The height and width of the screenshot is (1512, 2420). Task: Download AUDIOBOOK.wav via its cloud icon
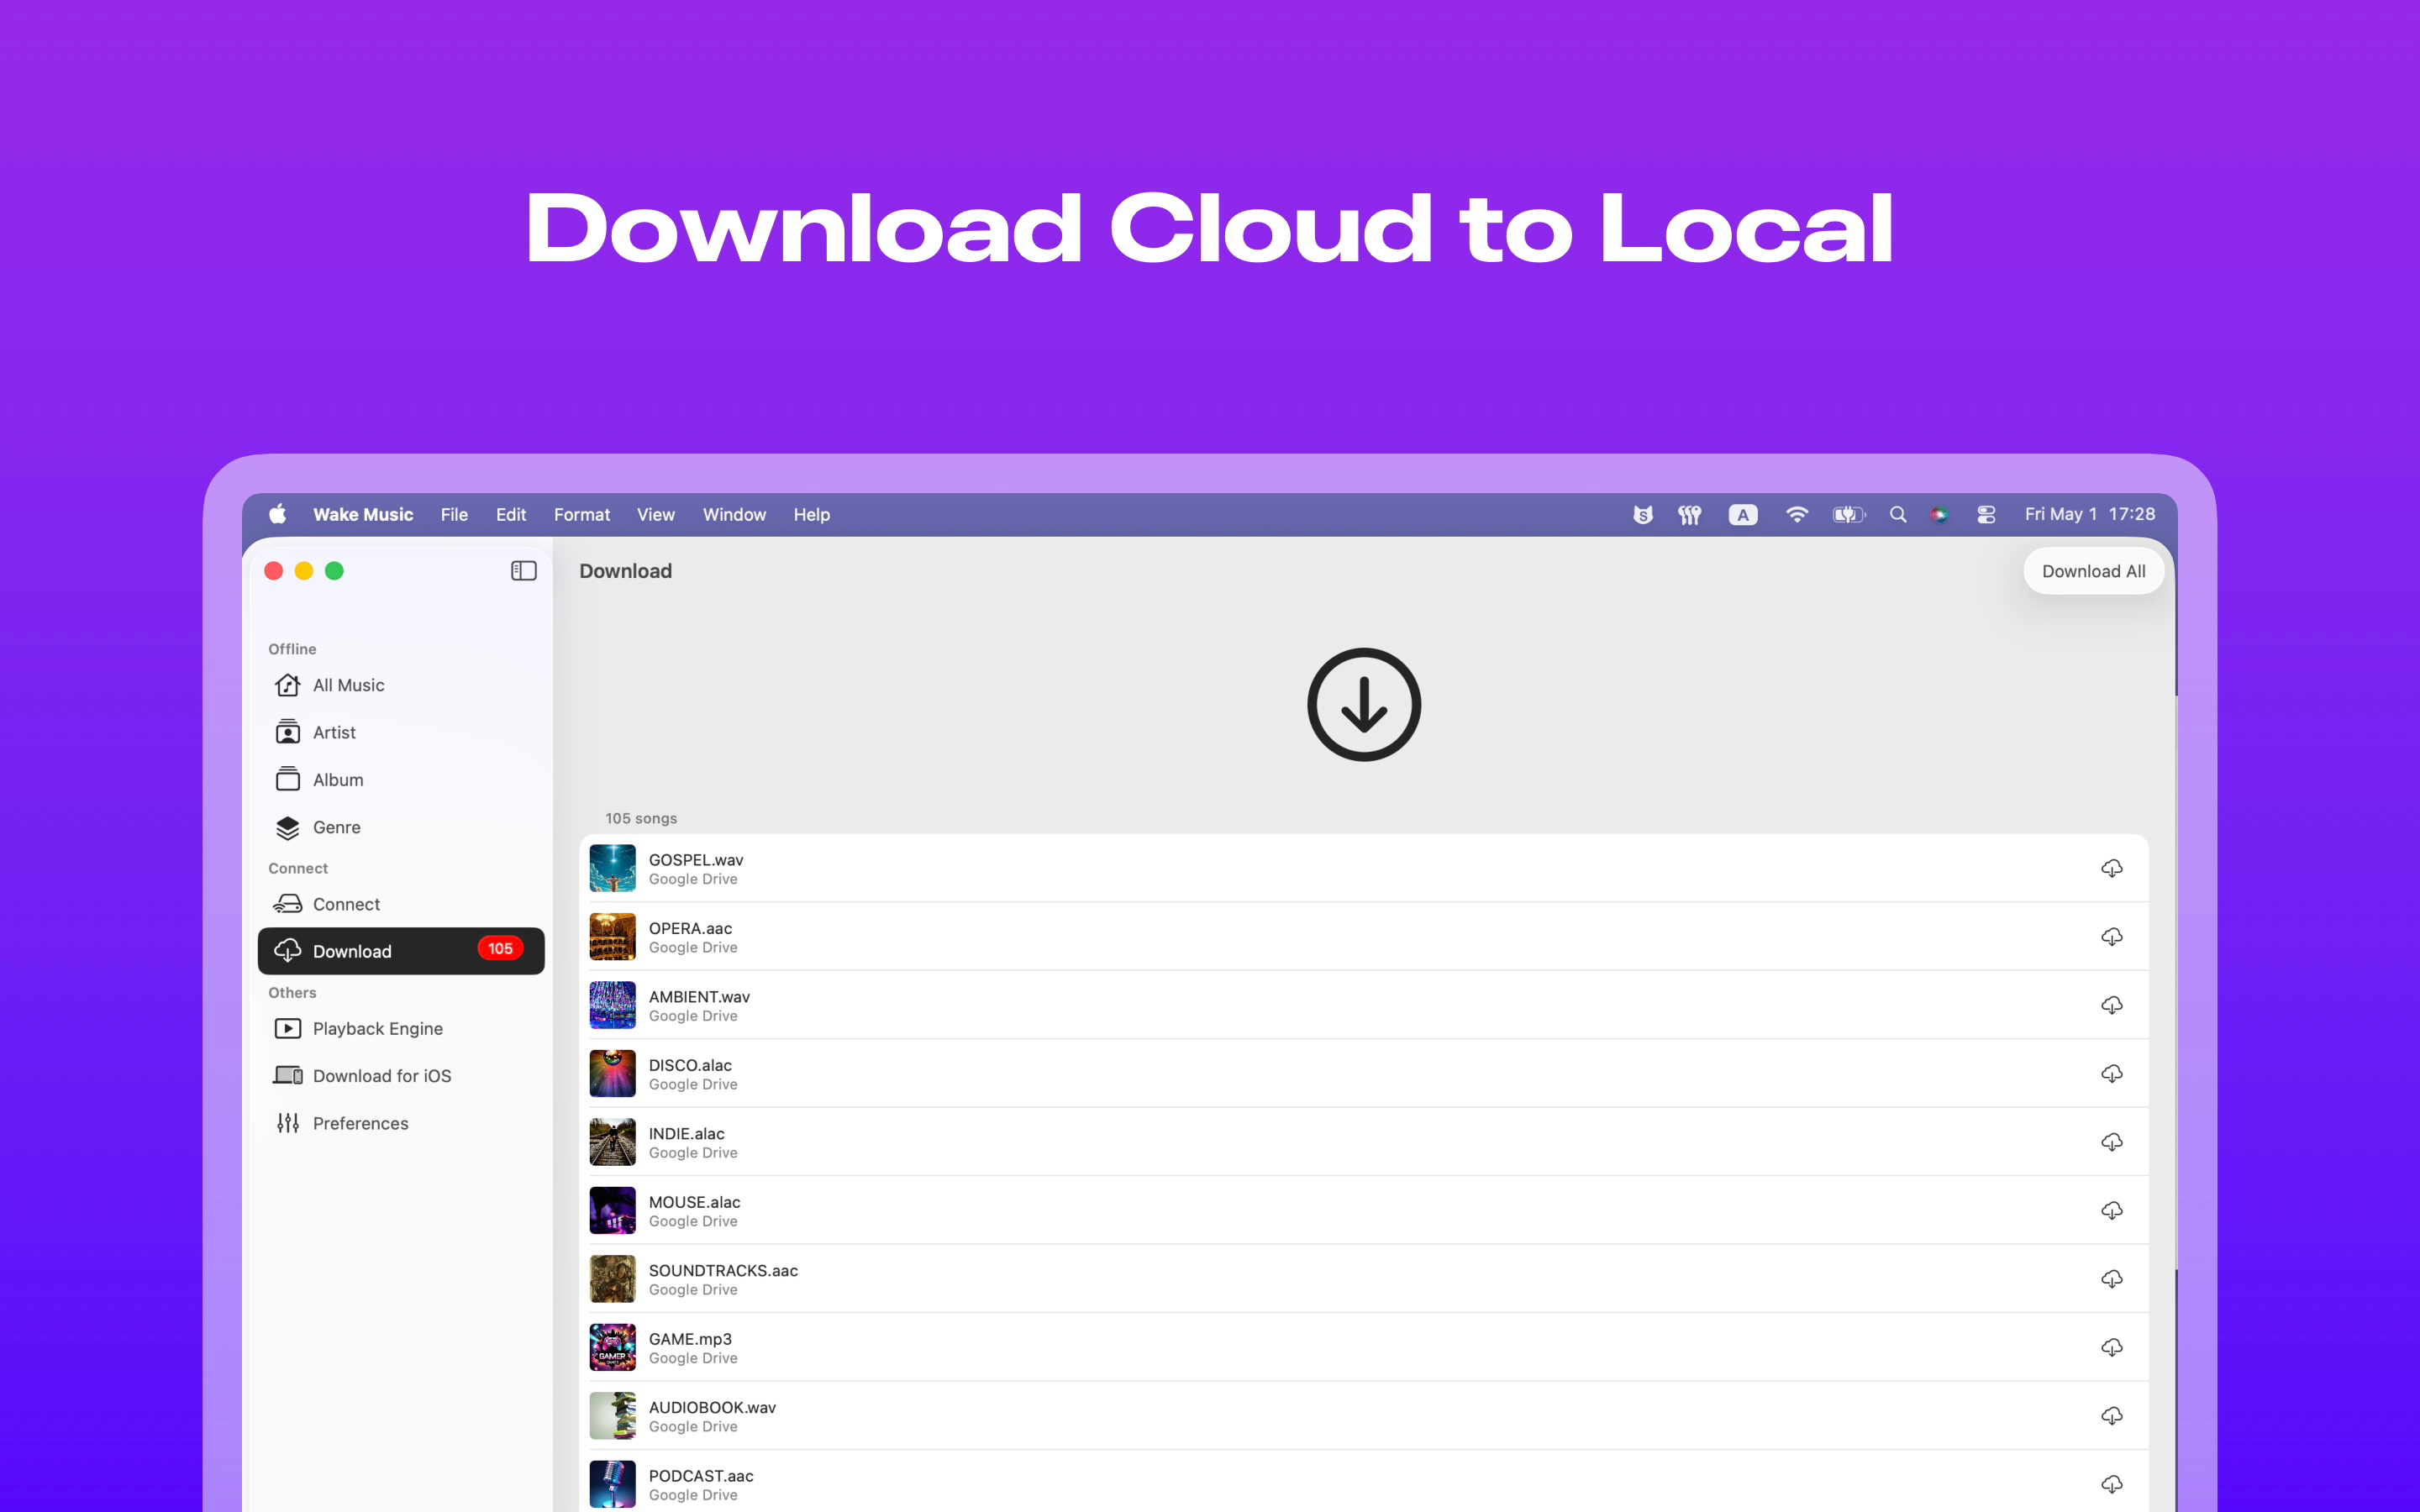[x=2111, y=1416]
